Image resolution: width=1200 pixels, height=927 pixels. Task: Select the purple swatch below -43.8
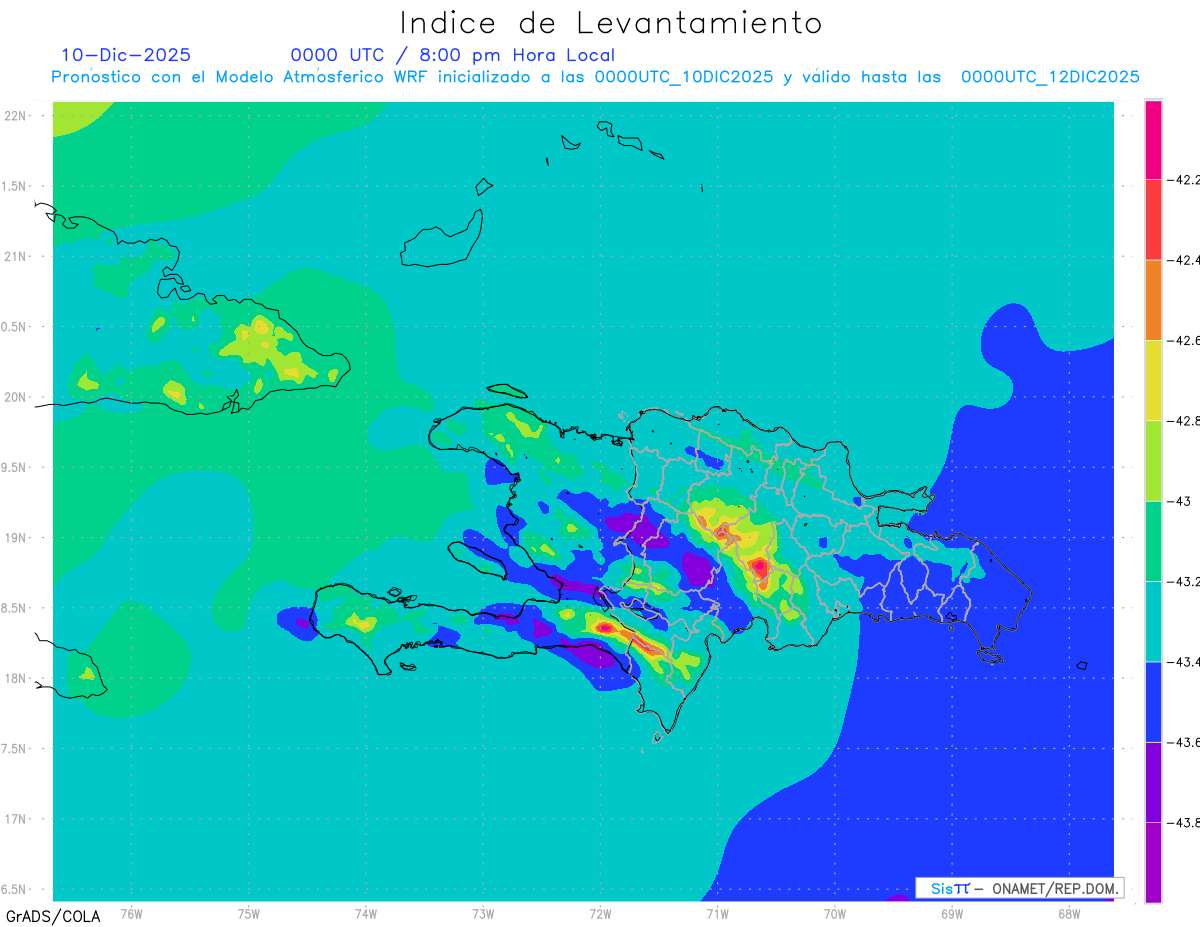1153,862
